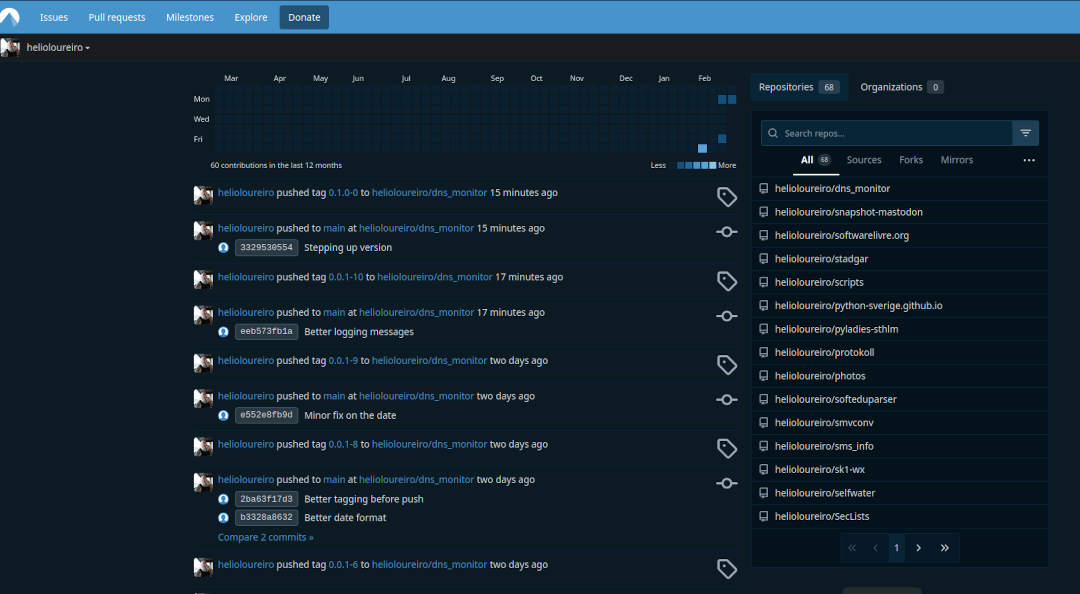
Task: Click the site logo in top-left corner
Action: coord(11,15)
